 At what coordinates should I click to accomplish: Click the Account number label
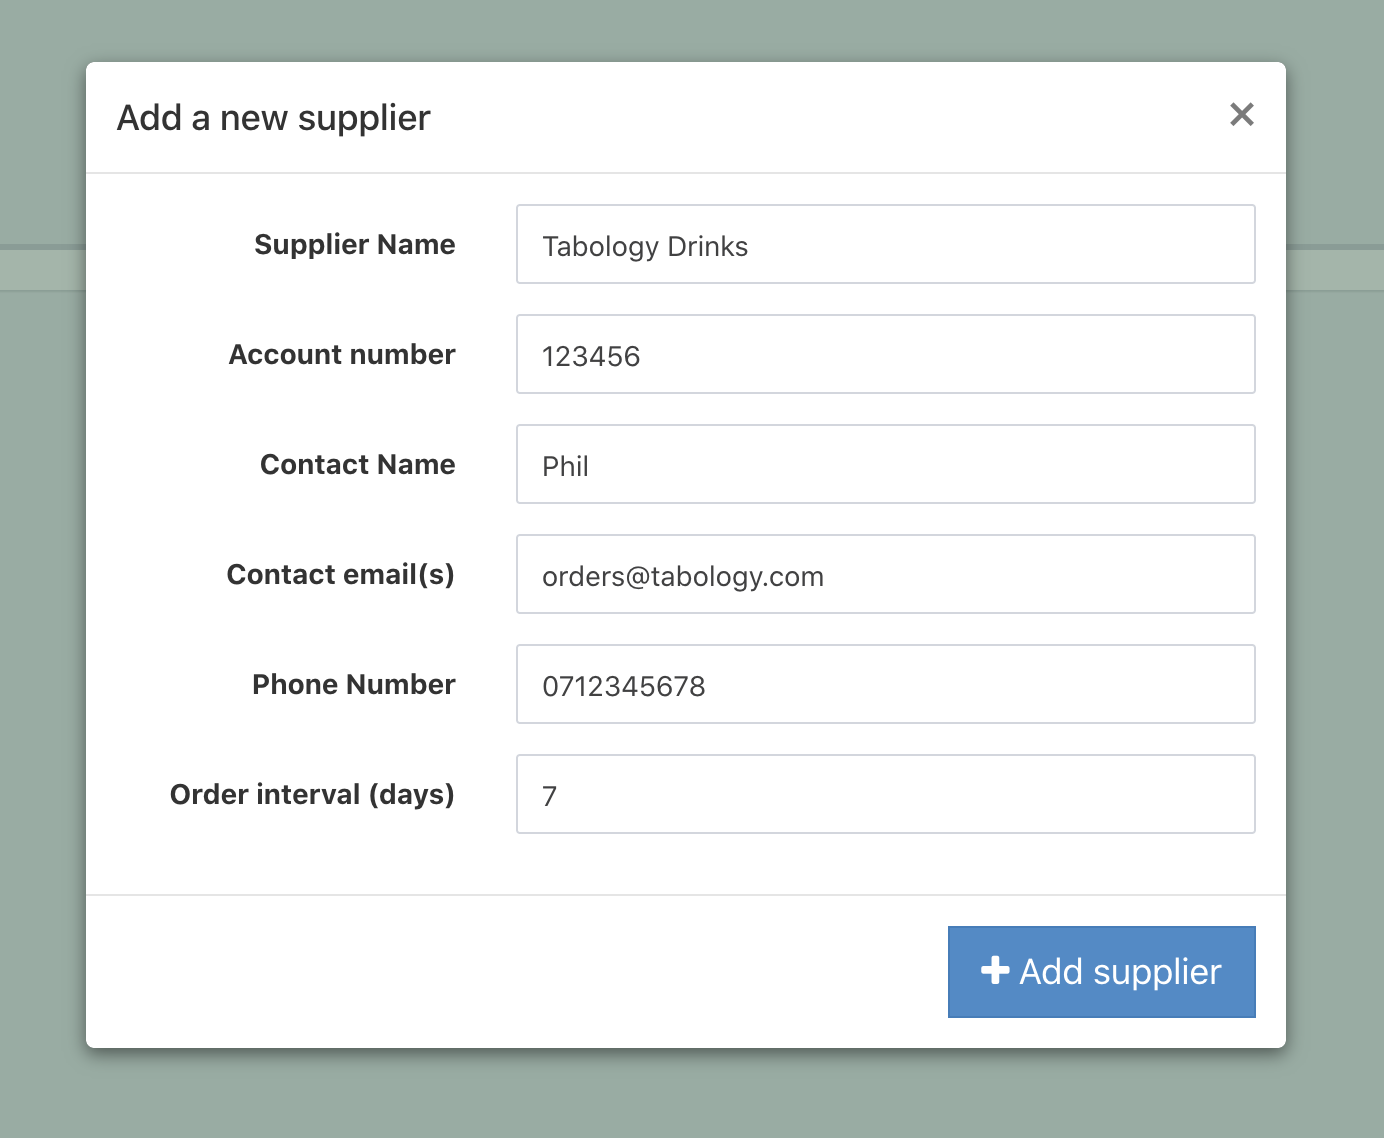(342, 355)
